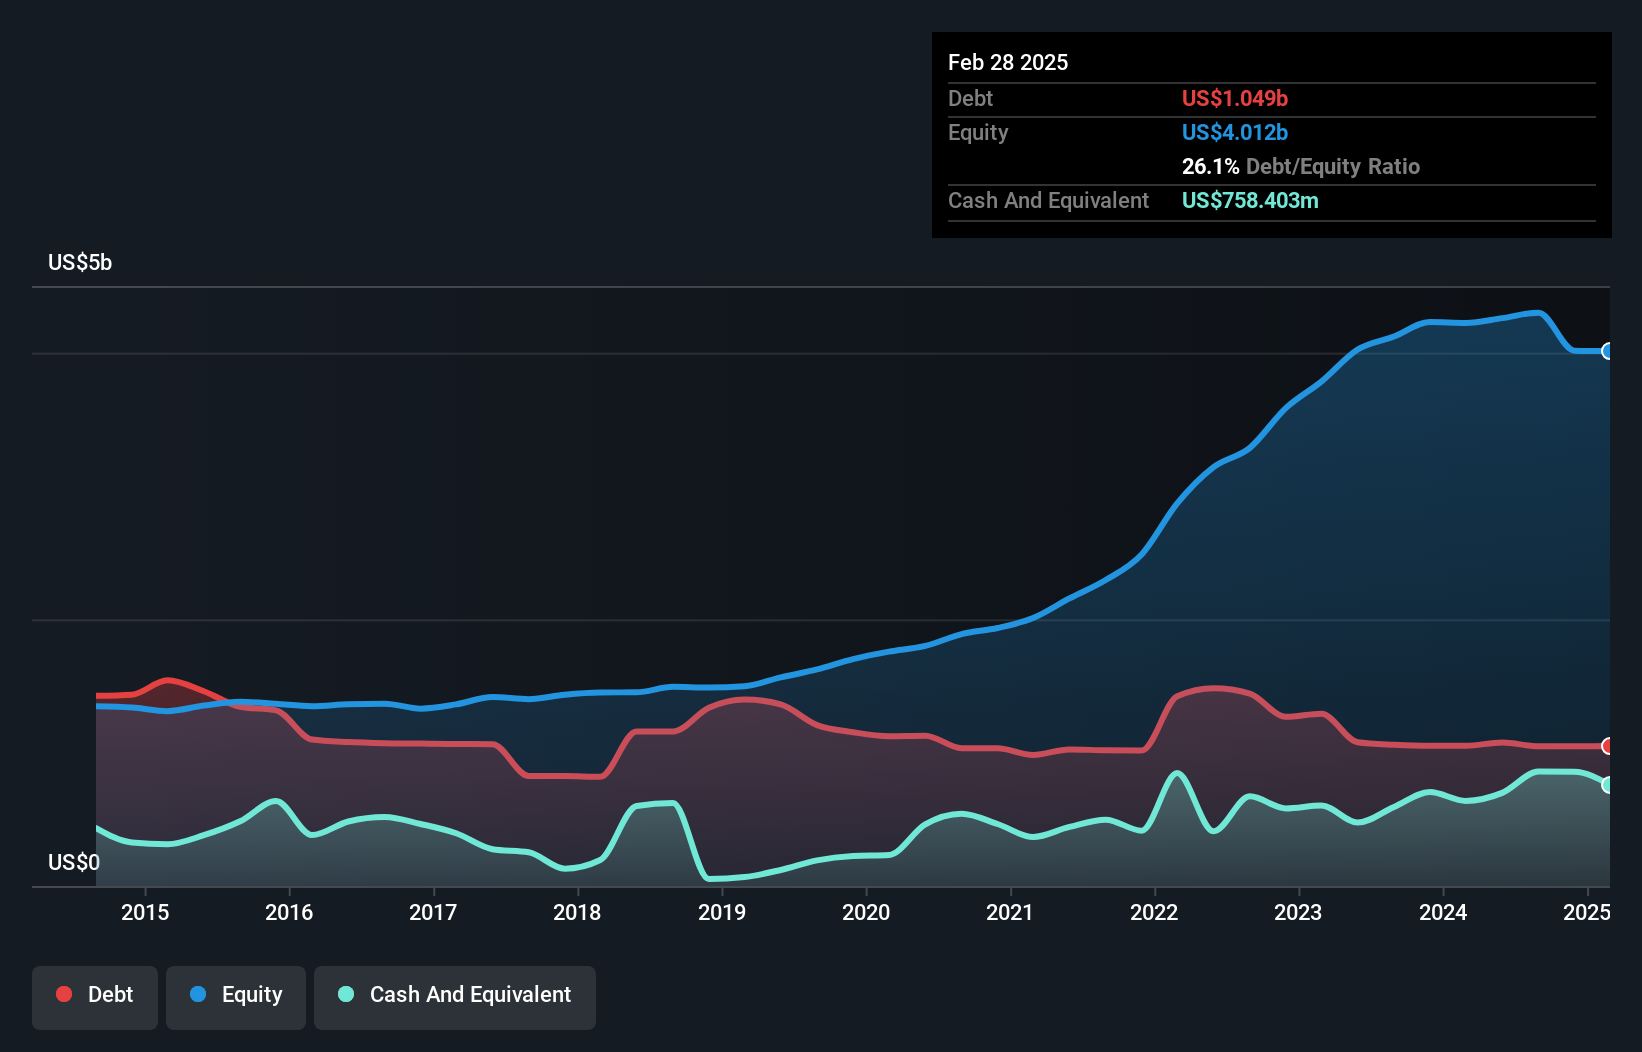The height and width of the screenshot is (1052, 1642).
Task: Select the red Debt legend dot
Action: (63, 994)
